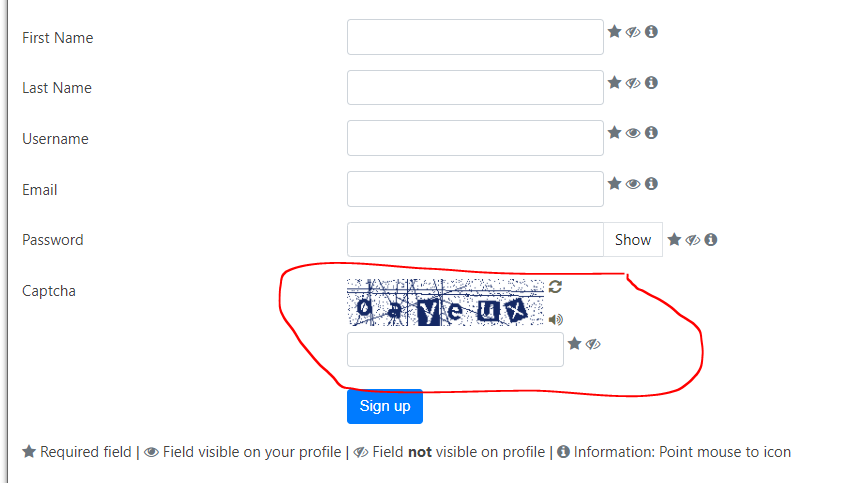Click the Captcha refresh icon
Screen dimensions: 863x483
click(x=555, y=287)
